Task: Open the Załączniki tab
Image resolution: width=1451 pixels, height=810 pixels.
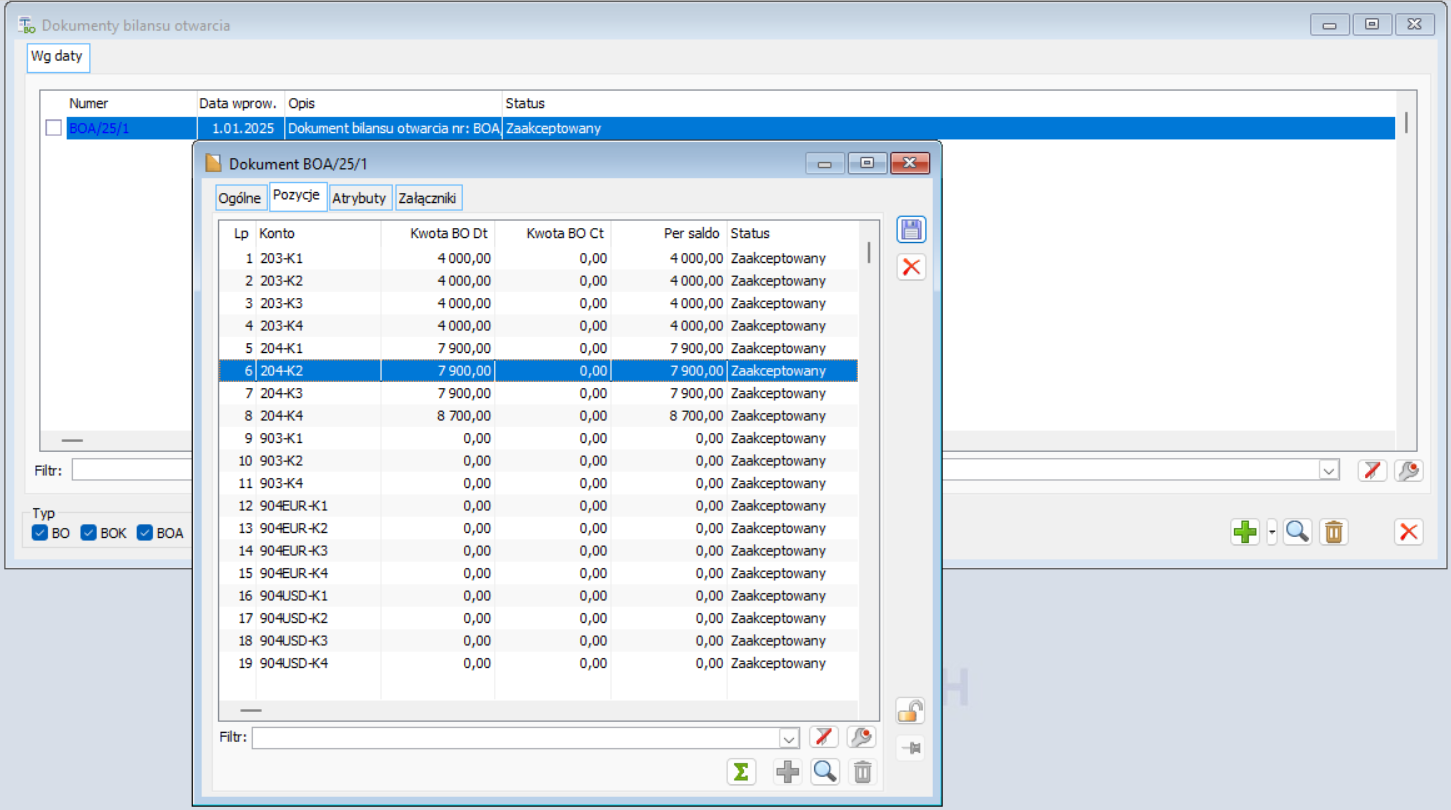Action: (x=429, y=198)
